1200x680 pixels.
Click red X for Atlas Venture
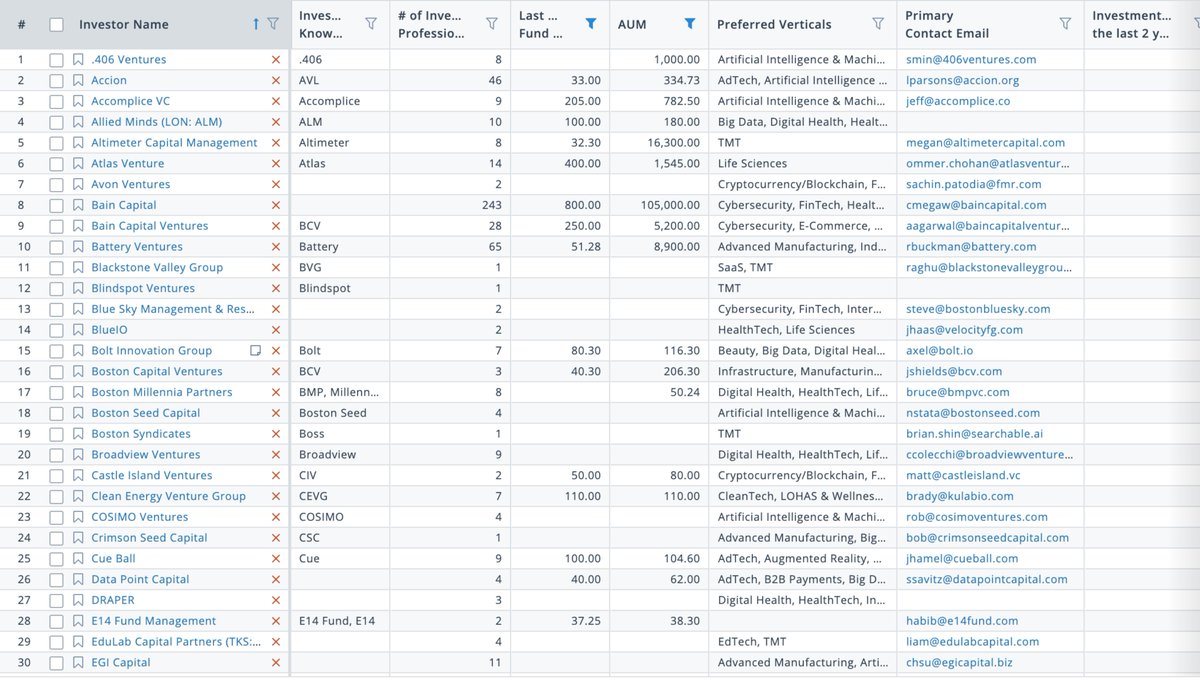[276, 164]
